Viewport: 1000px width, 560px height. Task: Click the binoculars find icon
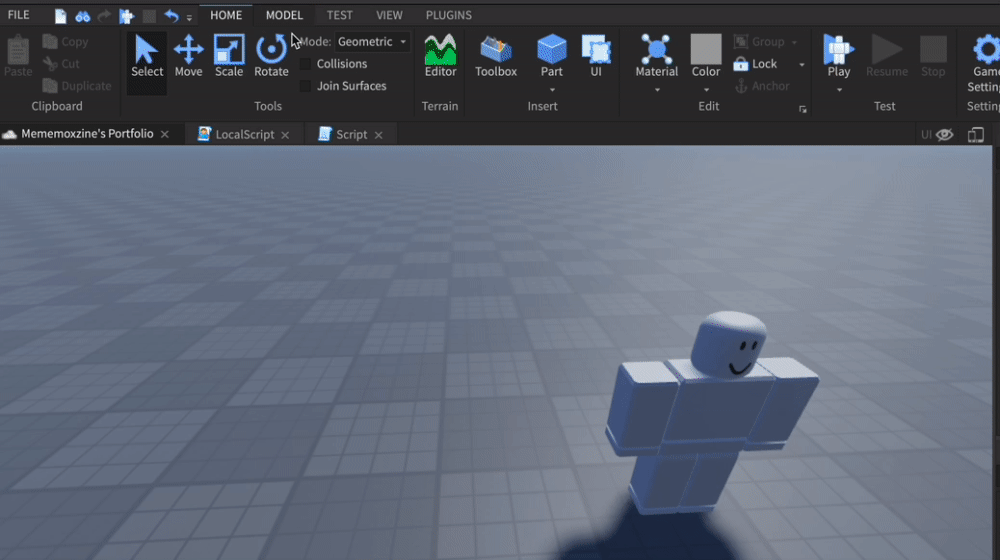[x=82, y=16]
